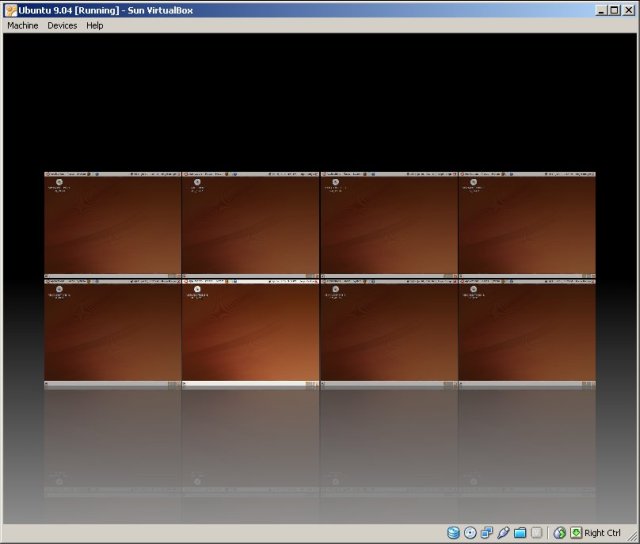Select the highlighted active workspace thumbnail

[x=250, y=333]
